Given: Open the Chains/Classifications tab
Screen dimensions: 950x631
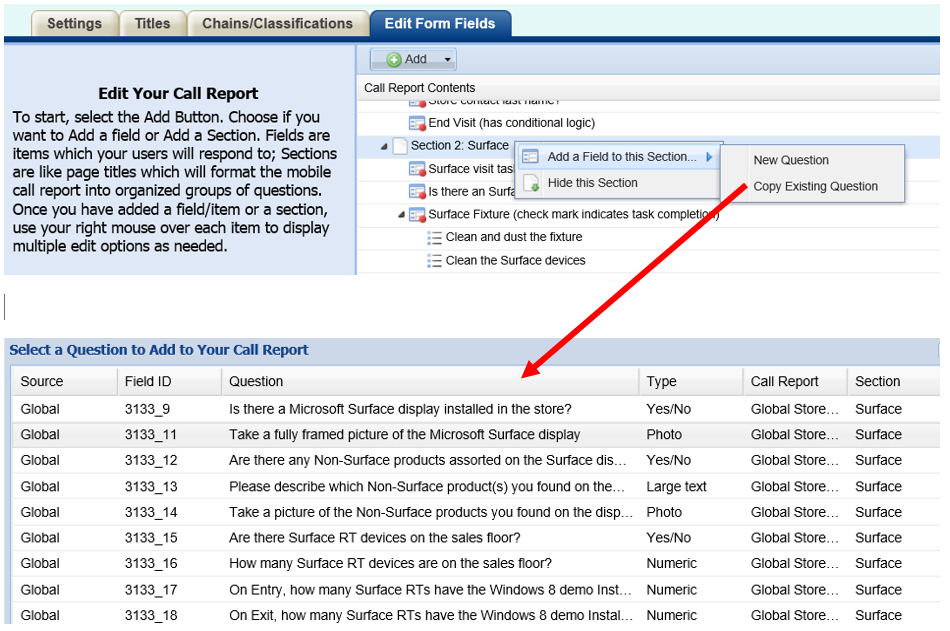Looking at the screenshot, I should pos(277,24).
